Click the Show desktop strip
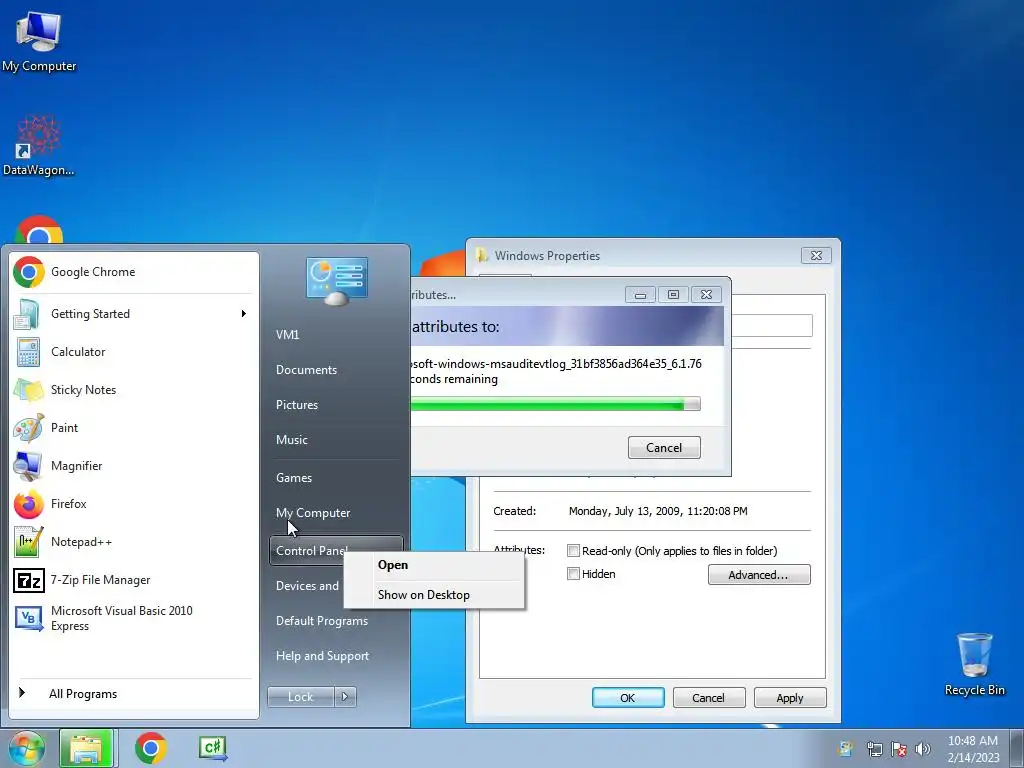 [1017, 748]
